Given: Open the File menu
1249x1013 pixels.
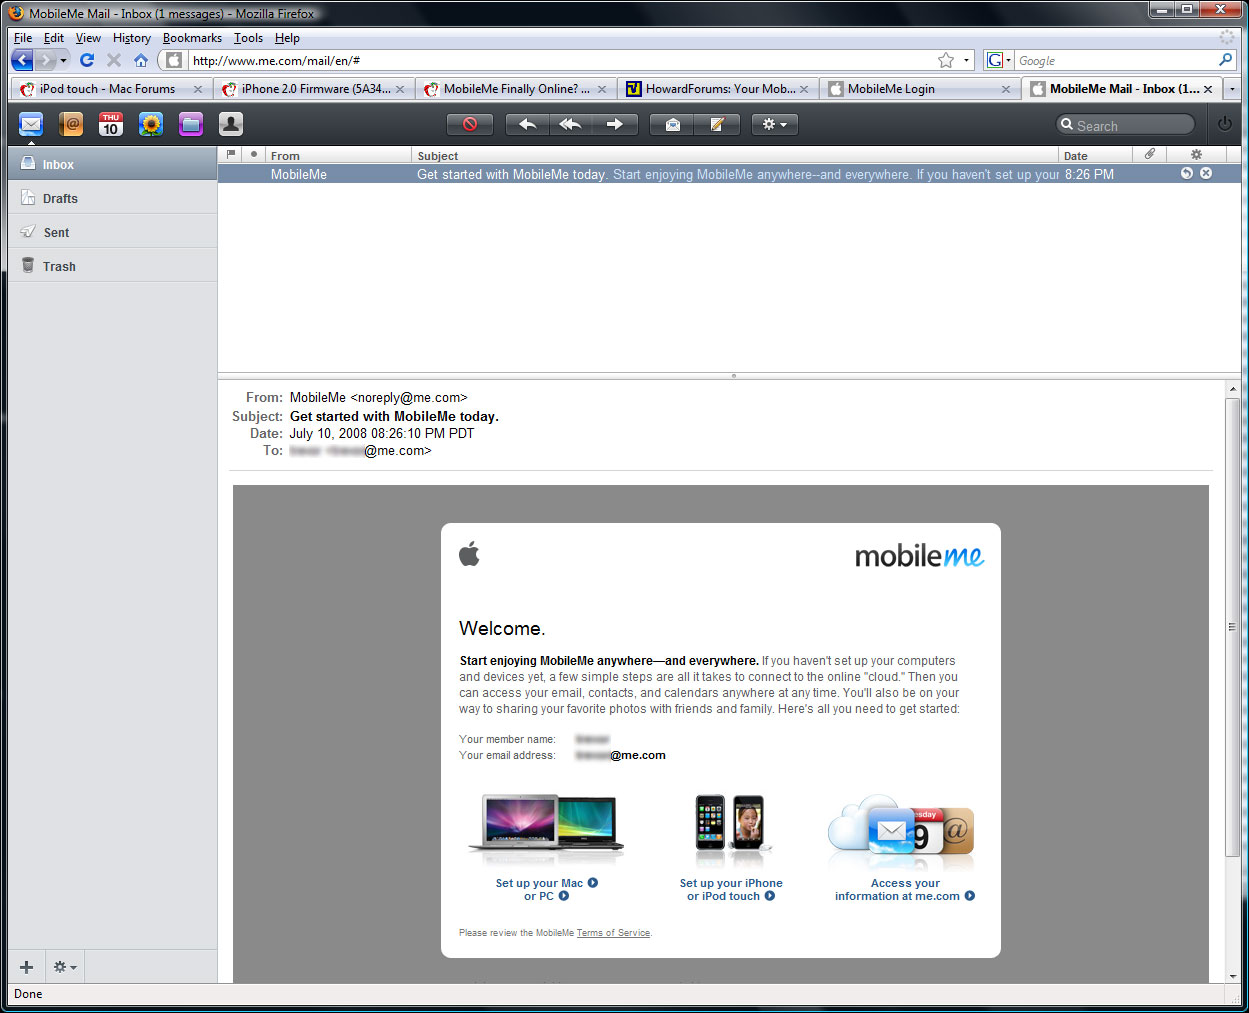Looking at the screenshot, I should click(23, 38).
